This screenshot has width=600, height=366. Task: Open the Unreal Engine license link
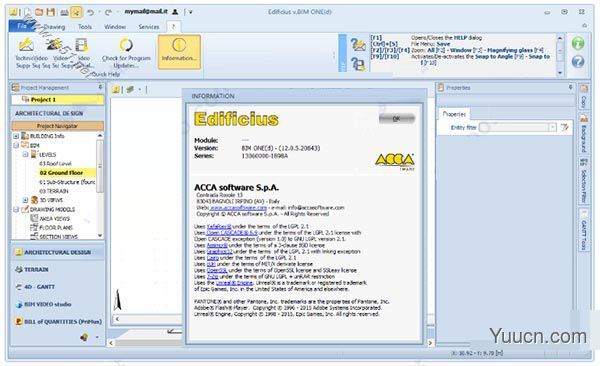coord(234,283)
